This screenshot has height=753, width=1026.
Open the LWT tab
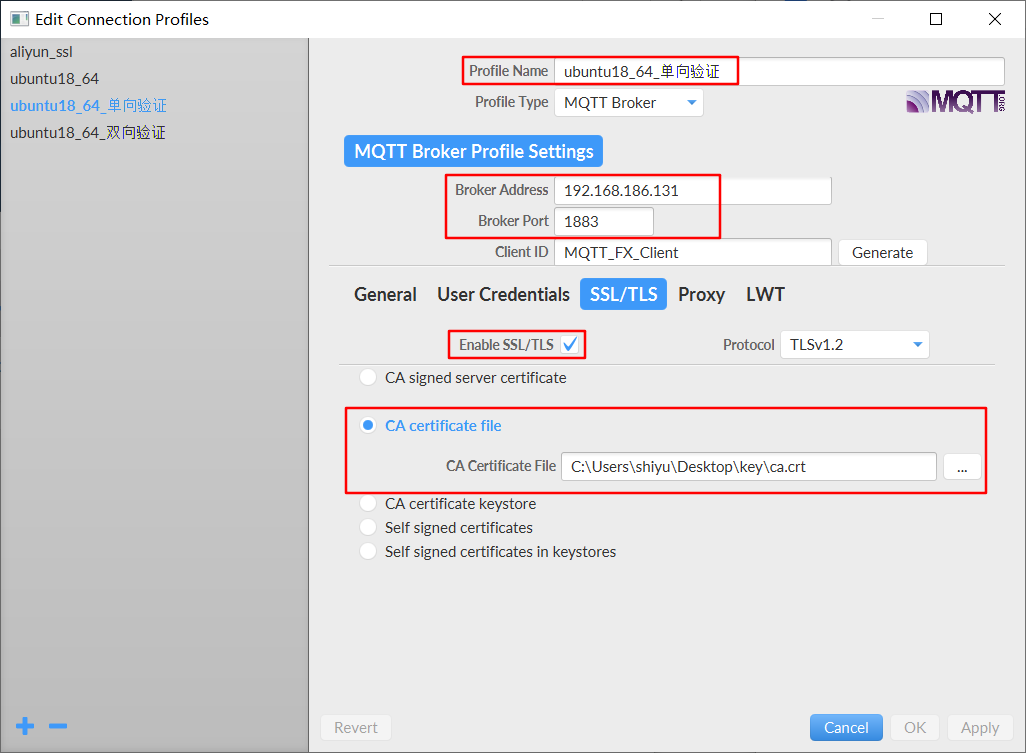coord(764,294)
